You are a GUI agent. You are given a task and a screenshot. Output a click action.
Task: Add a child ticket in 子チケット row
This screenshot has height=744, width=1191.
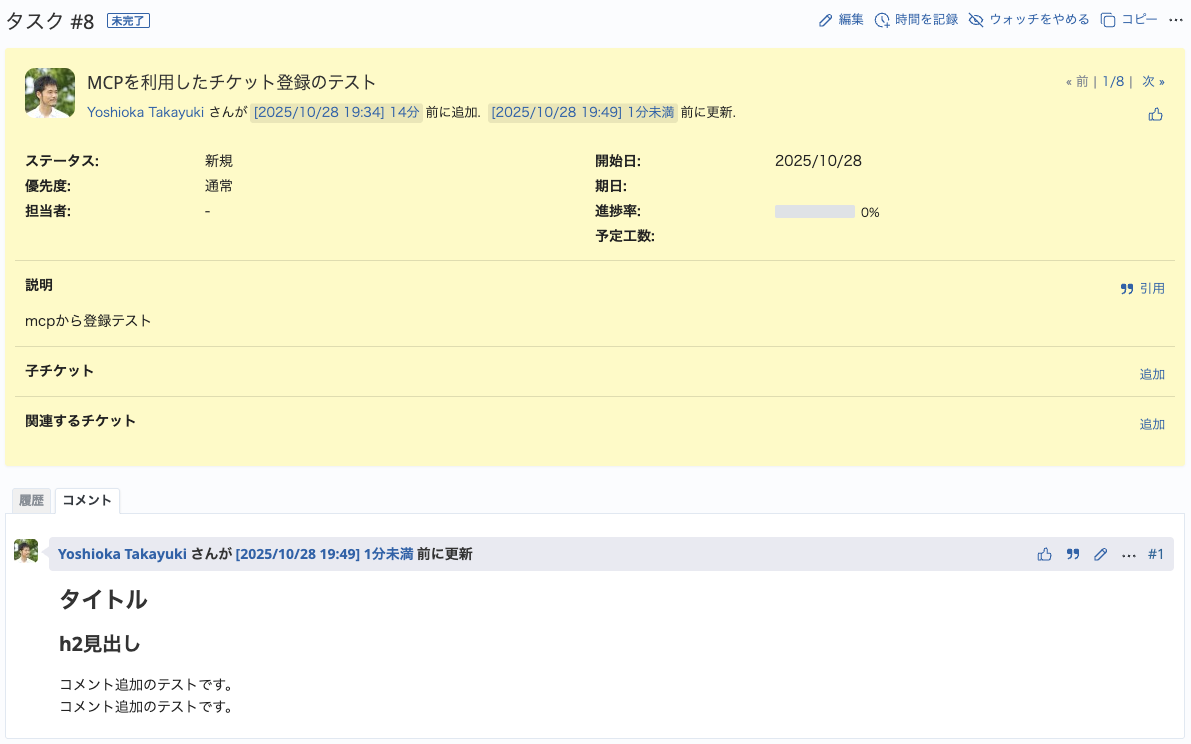click(1152, 374)
